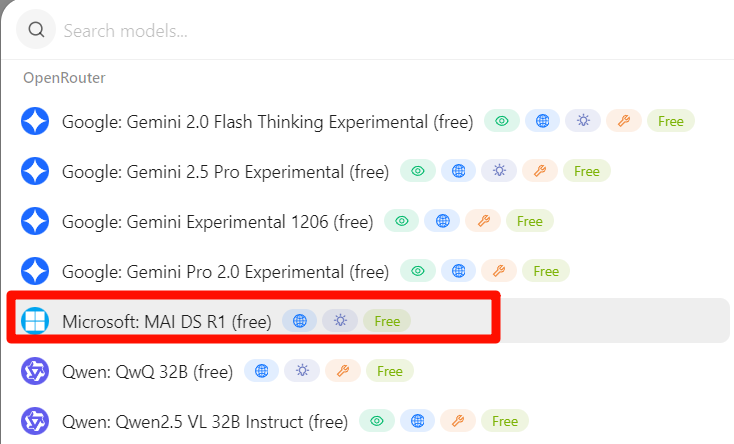Click the web globe badge on Gemini 2.0 Flash Thinking
The height and width of the screenshot is (444, 734).
point(542,121)
